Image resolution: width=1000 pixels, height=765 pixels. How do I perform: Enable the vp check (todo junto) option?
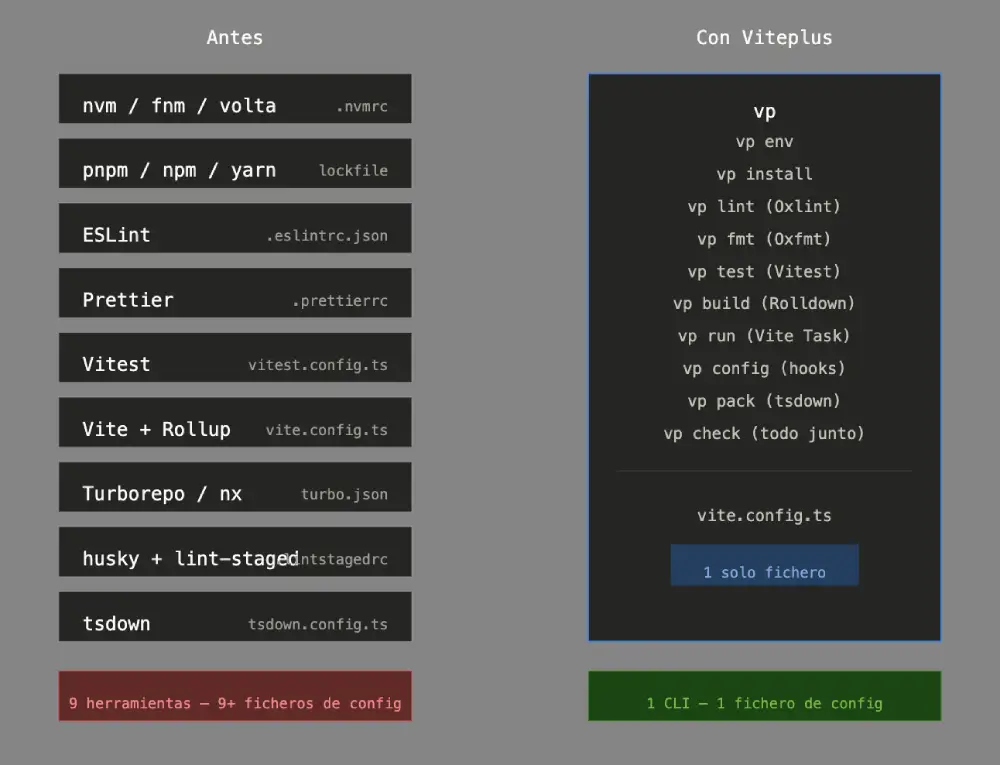coord(764,433)
